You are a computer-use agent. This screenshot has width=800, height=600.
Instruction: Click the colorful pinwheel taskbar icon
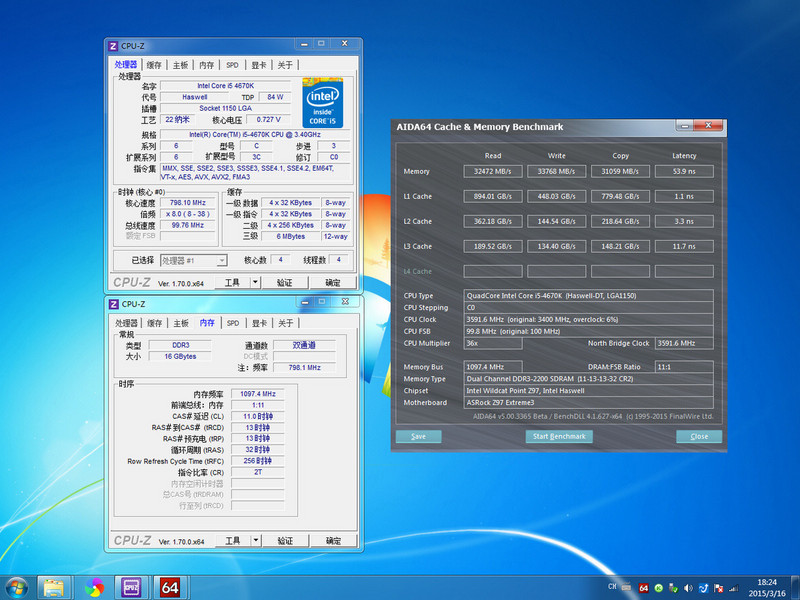click(94, 586)
